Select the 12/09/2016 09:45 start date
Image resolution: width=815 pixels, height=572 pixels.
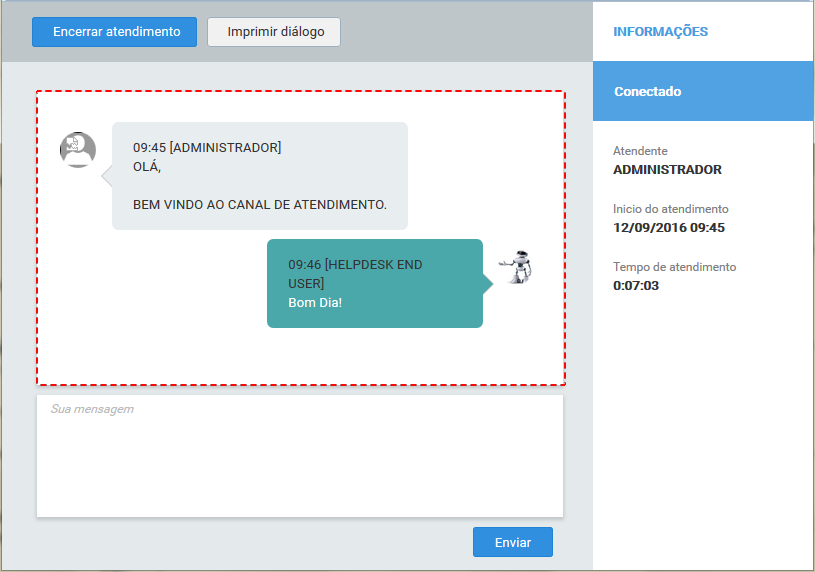point(668,227)
